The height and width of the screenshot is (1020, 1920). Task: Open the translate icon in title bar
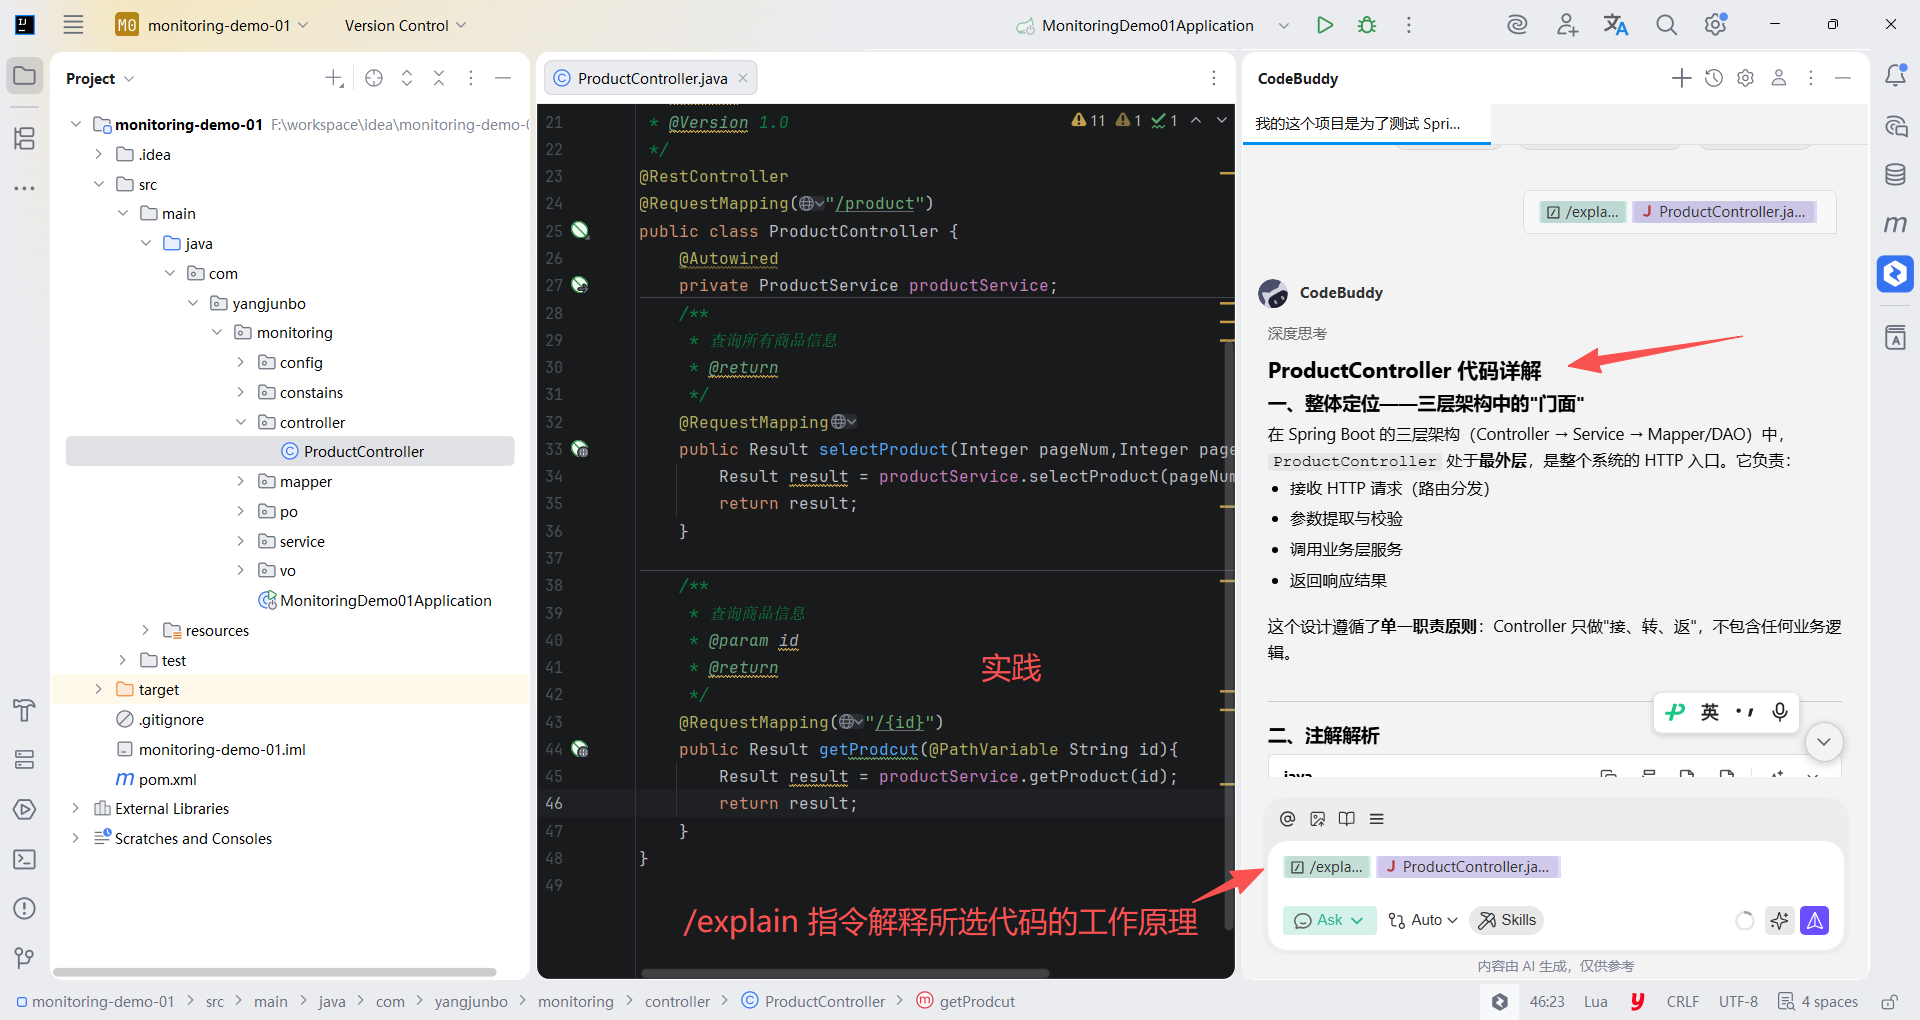point(1616,25)
